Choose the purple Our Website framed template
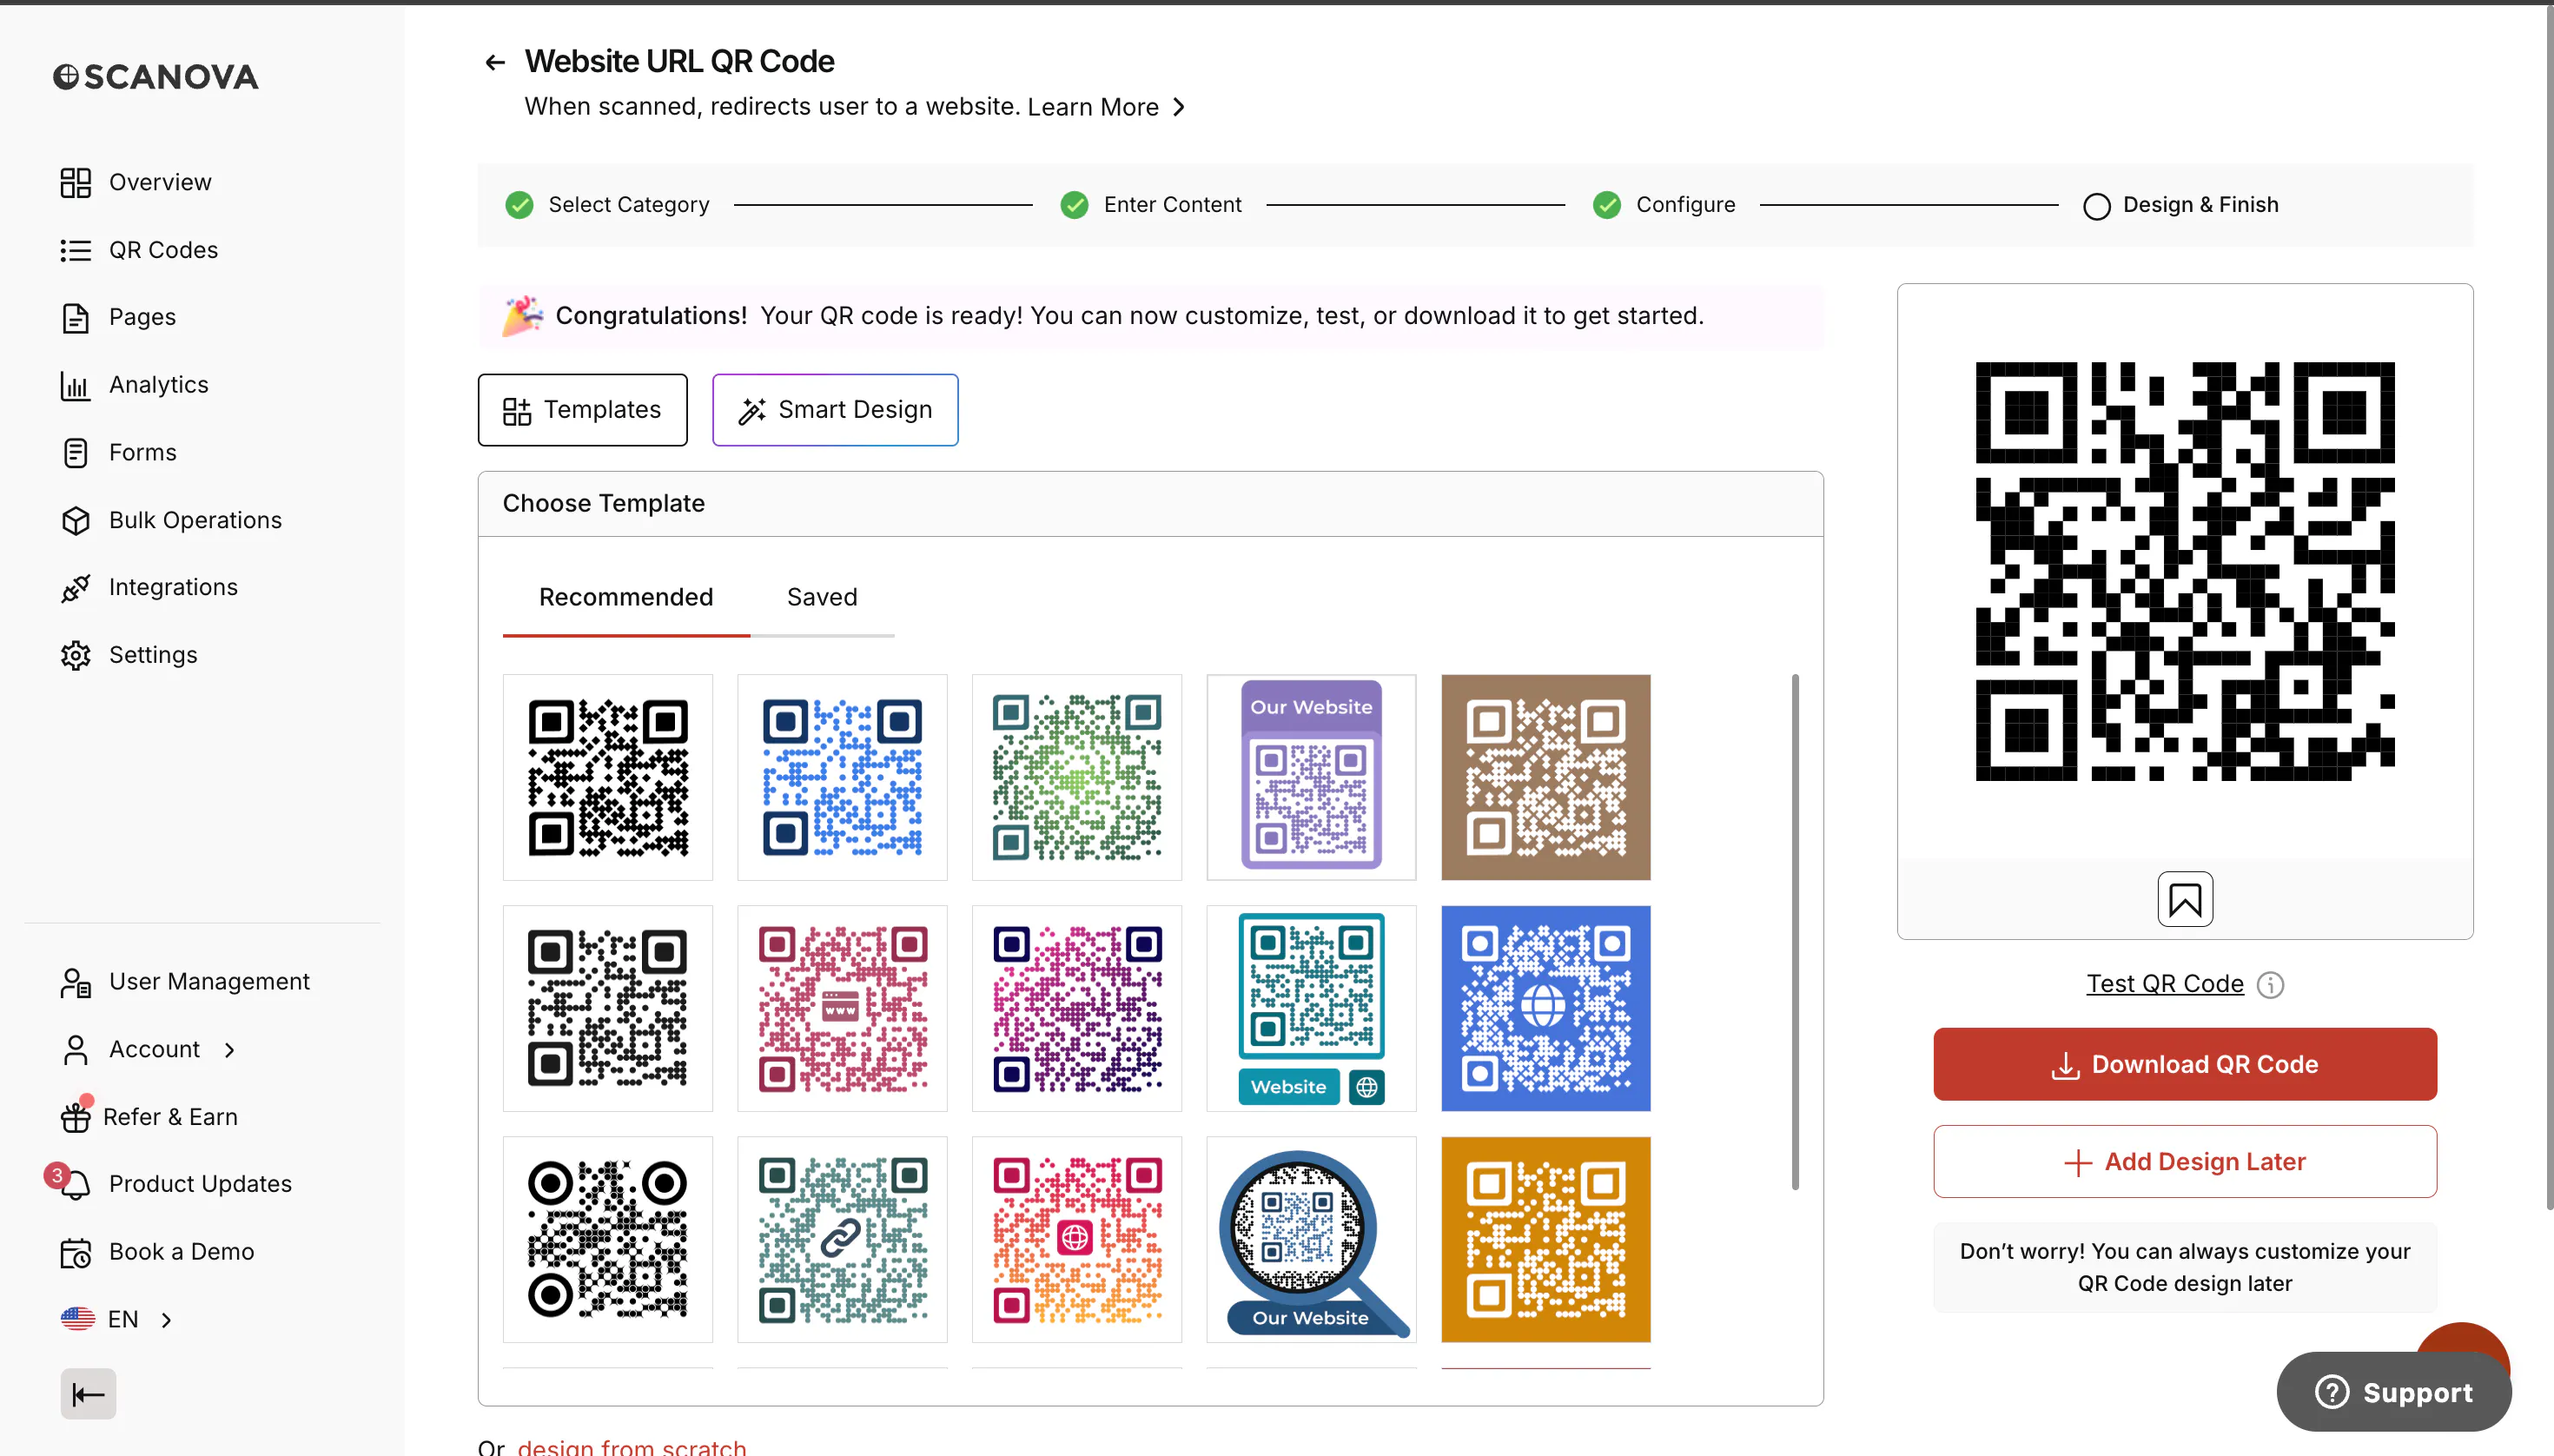Screen dimensions: 2554x1456 [1311, 777]
